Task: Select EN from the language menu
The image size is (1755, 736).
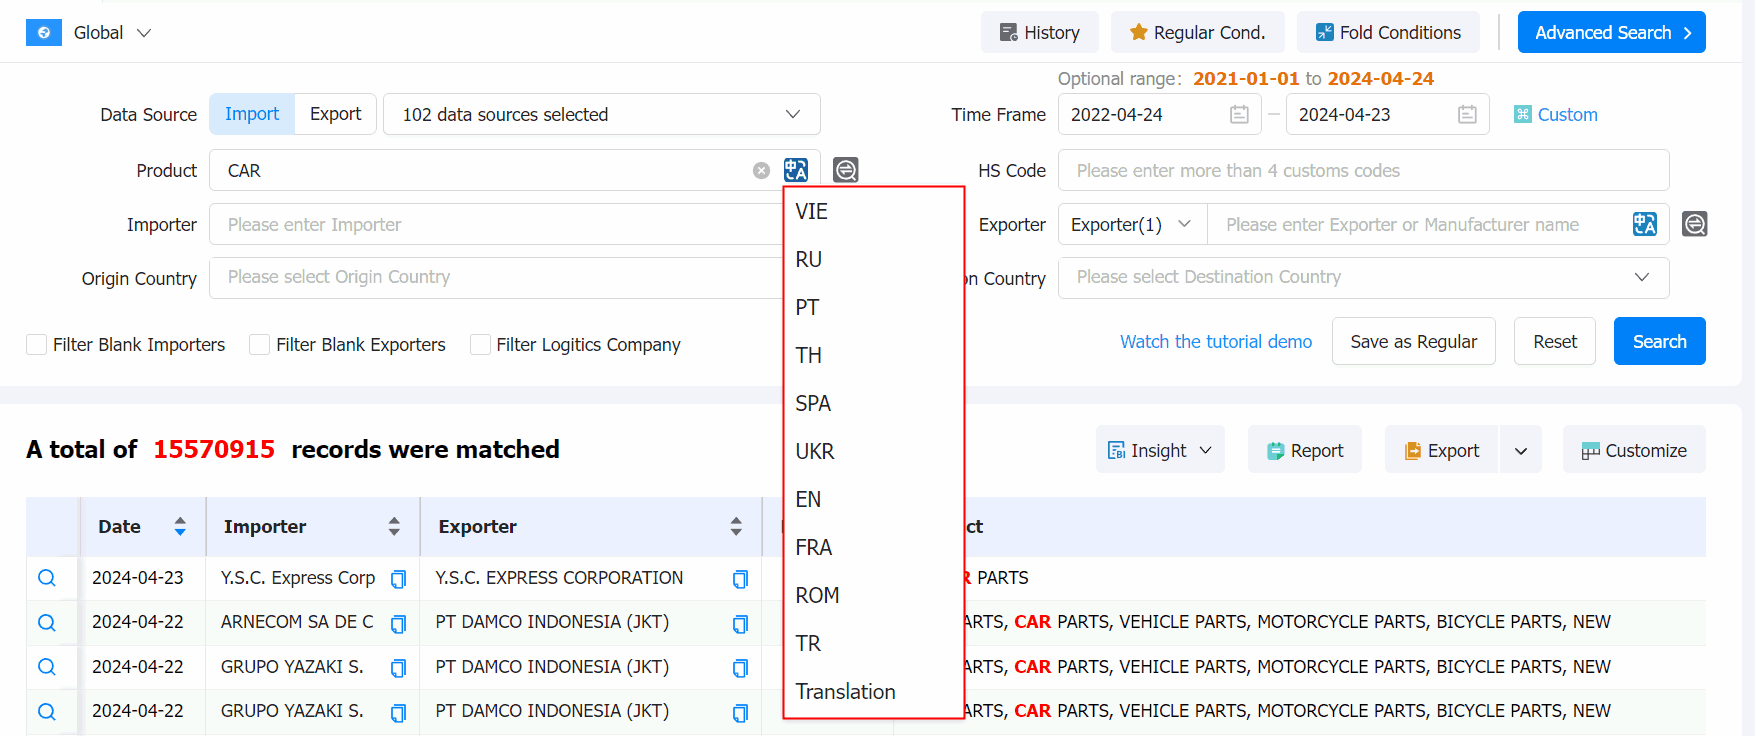Action: [808, 500]
